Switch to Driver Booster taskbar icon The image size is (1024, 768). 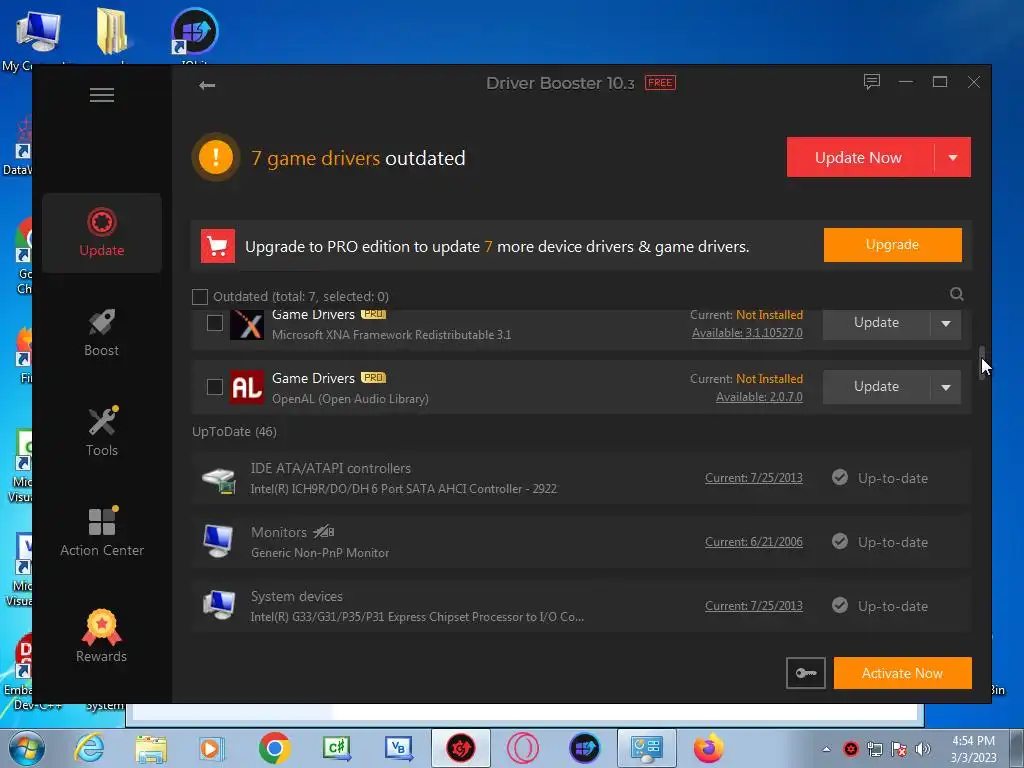(460, 748)
